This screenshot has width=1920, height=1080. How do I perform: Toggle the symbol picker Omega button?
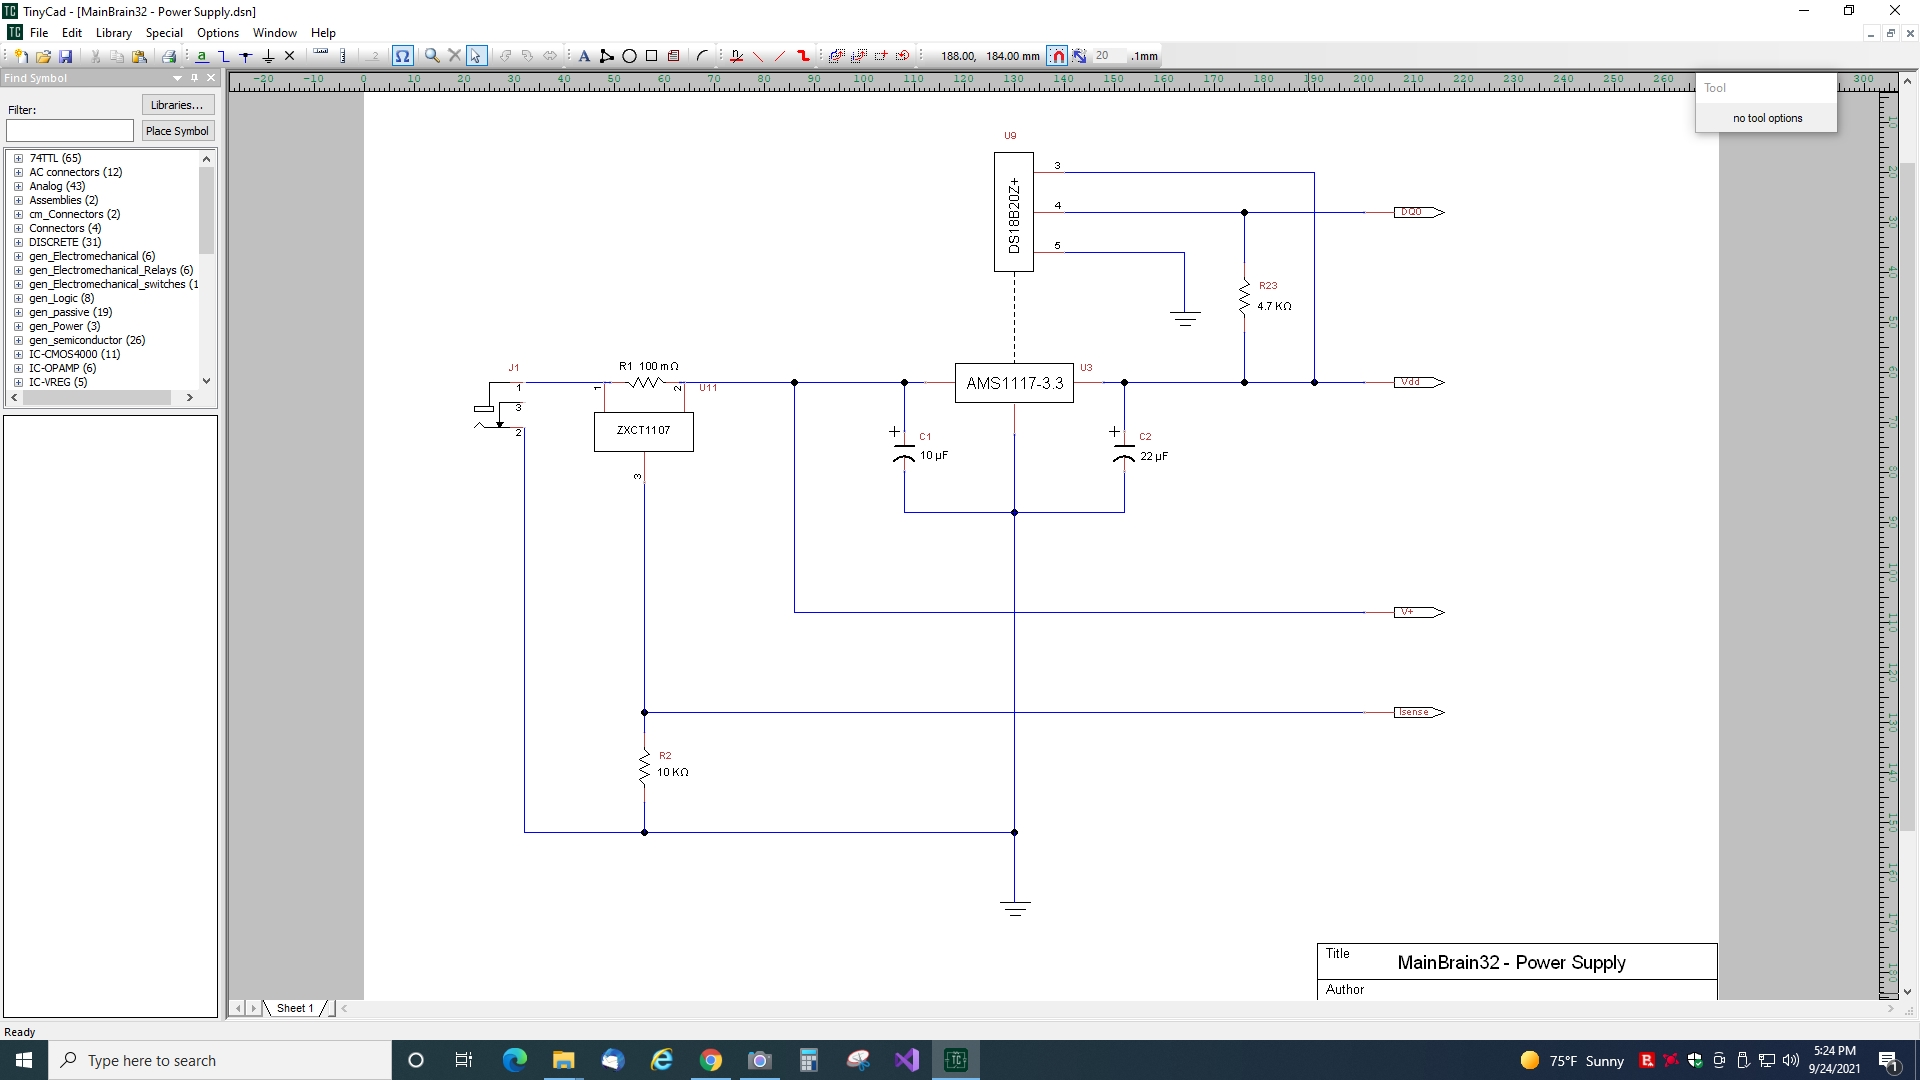pyautogui.click(x=402, y=56)
